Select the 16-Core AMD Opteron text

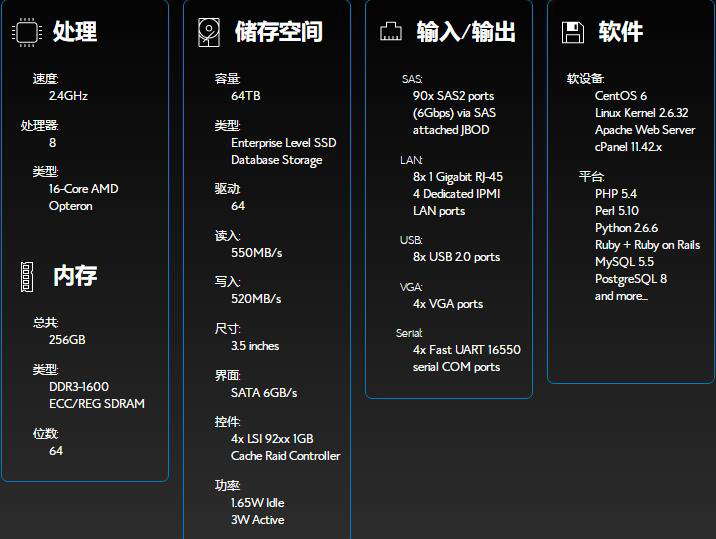coord(83,197)
